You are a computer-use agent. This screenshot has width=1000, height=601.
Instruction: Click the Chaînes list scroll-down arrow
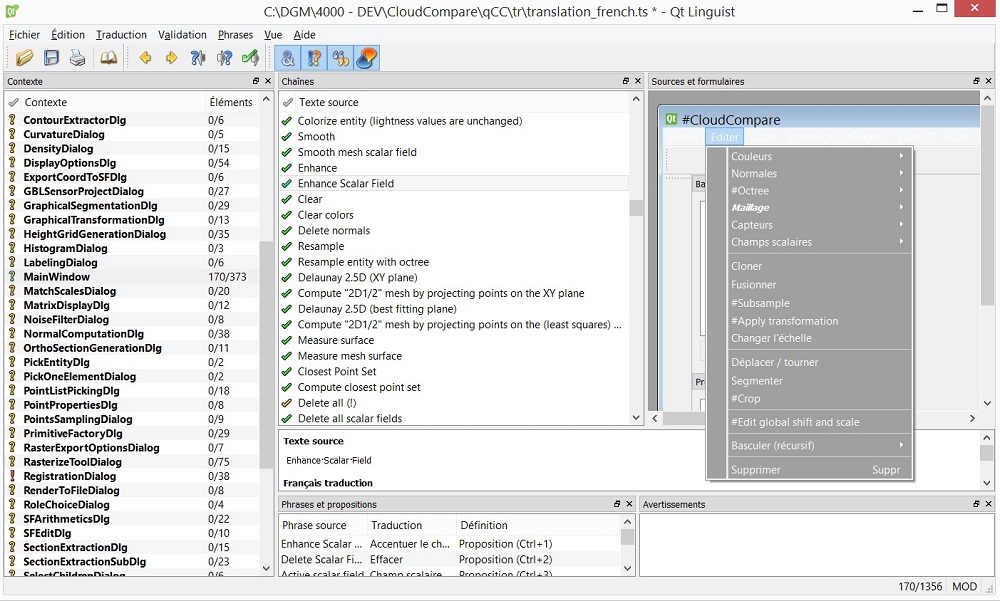tap(637, 418)
